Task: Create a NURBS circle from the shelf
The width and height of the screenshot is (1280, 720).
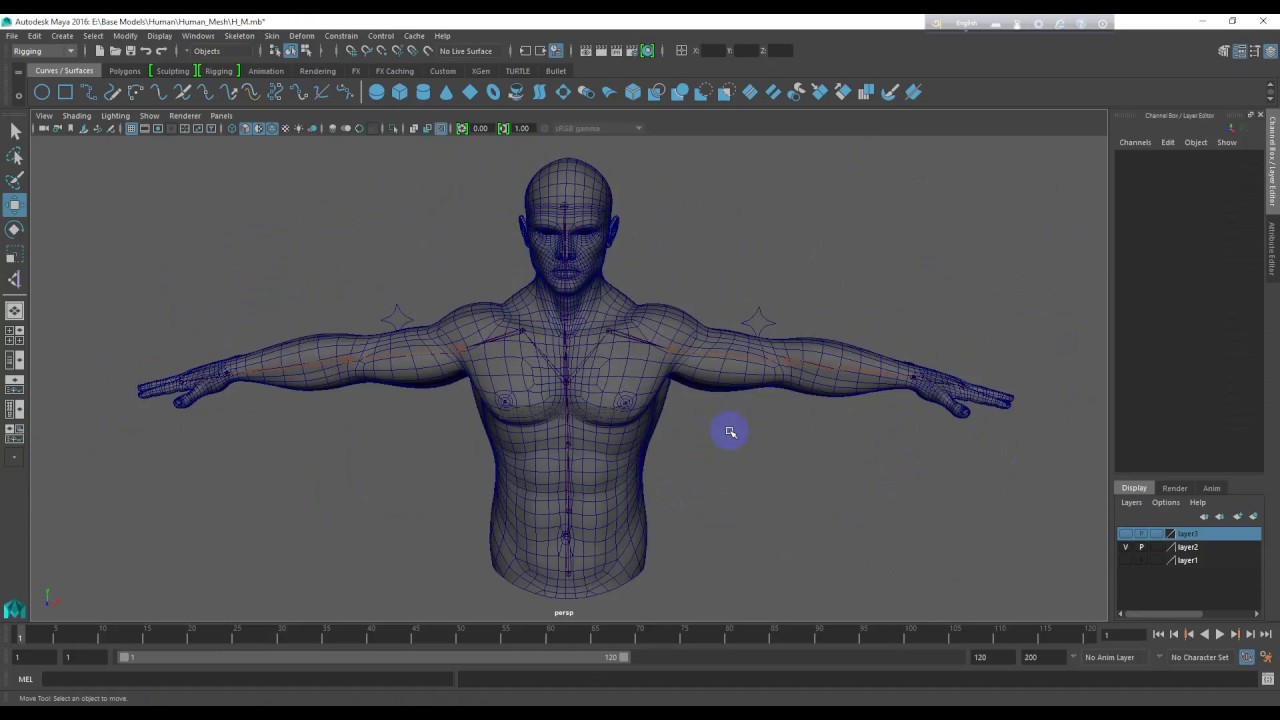Action: coord(42,92)
